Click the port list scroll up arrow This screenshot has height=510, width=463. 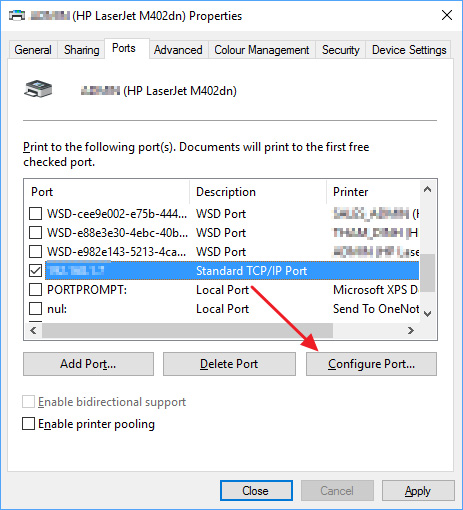click(x=427, y=190)
